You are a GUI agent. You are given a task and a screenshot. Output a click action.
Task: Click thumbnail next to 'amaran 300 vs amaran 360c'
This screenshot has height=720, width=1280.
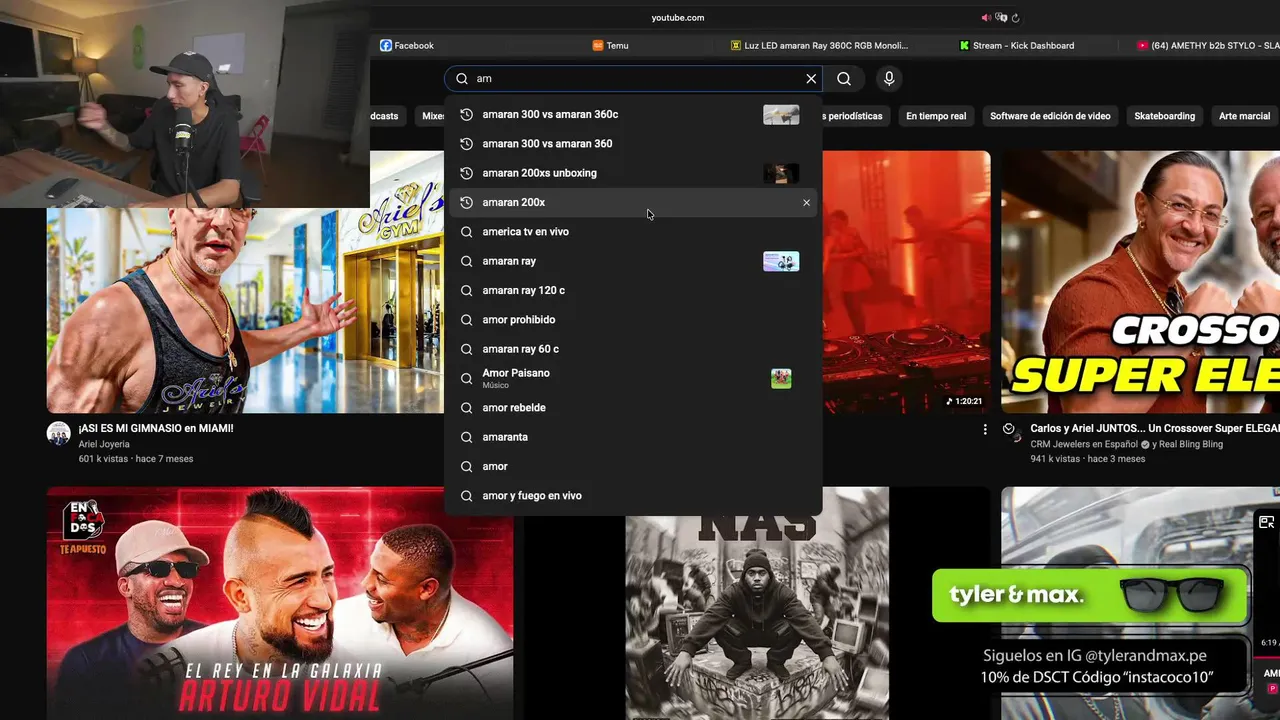tap(781, 114)
